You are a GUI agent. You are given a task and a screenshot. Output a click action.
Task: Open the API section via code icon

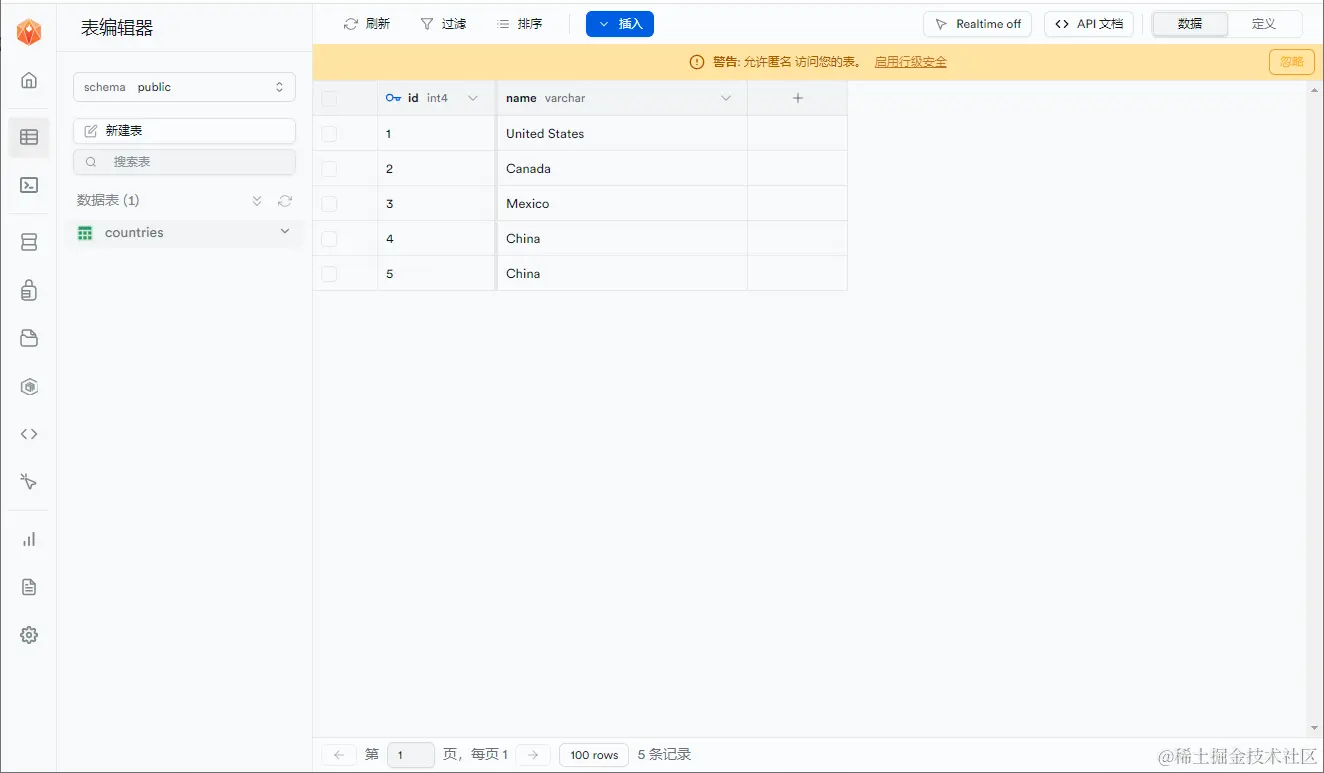pyautogui.click(x=28, y=433)
